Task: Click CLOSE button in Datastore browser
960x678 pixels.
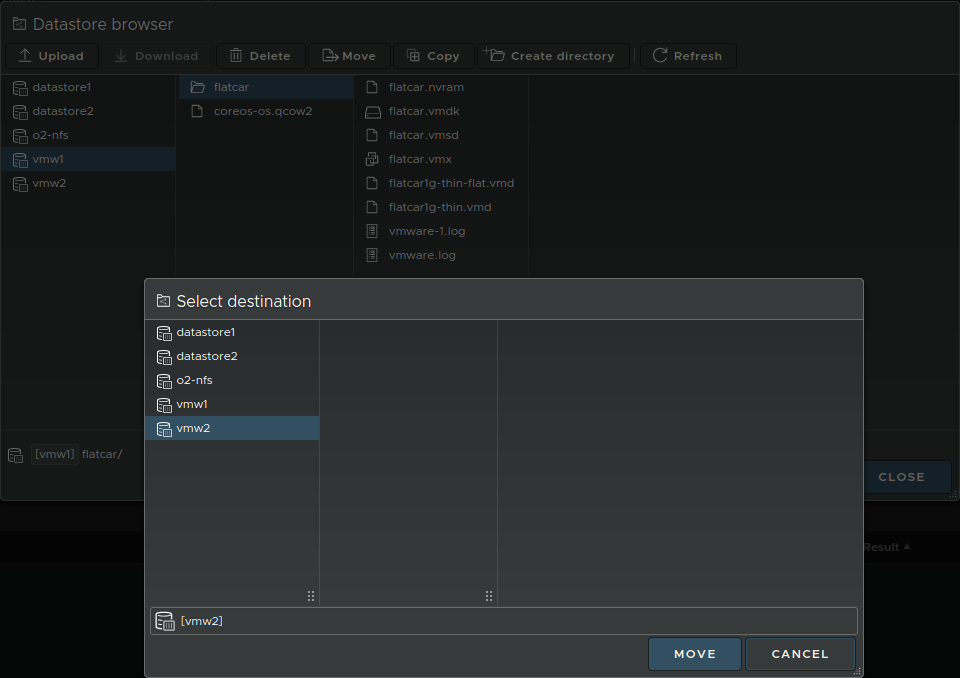Action: 902,476
